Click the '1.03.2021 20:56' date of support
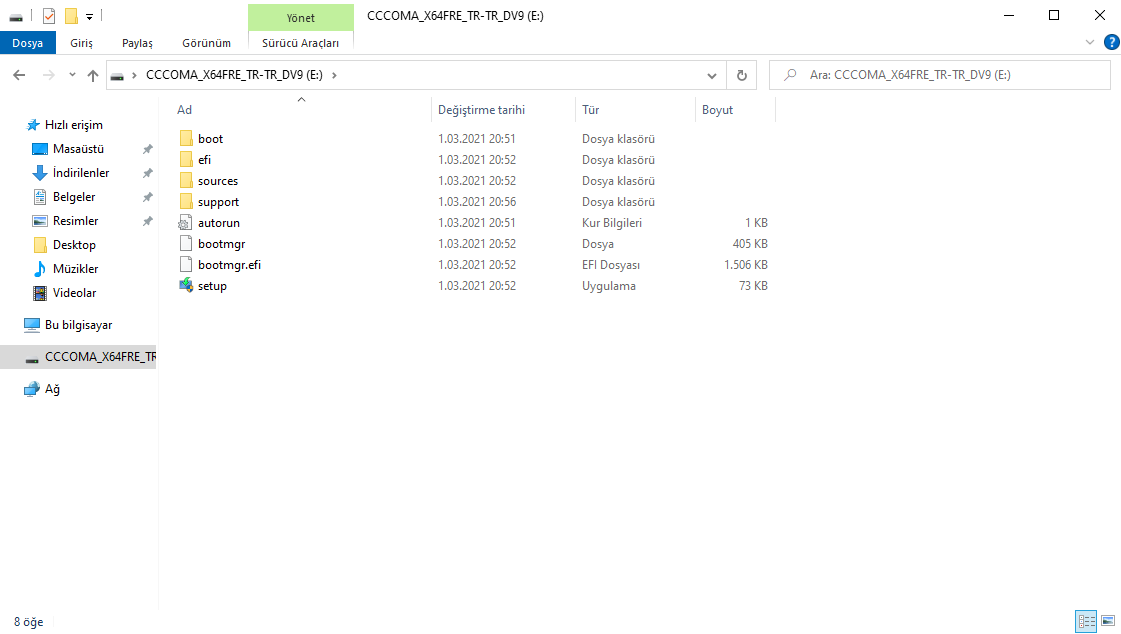Viewport: 1121px width, 634px height. point(477,202)
